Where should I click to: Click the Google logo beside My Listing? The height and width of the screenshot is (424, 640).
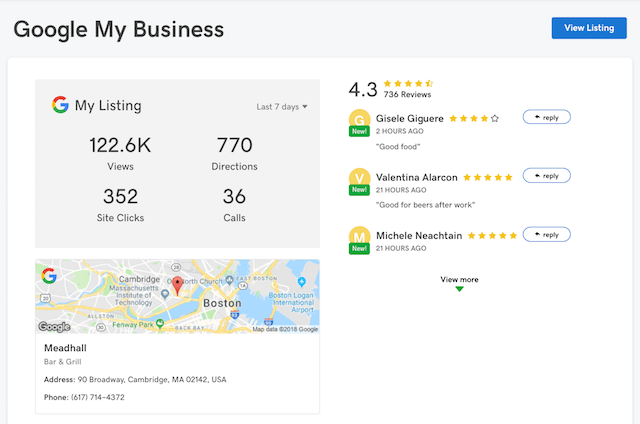(x=60, y=105)
